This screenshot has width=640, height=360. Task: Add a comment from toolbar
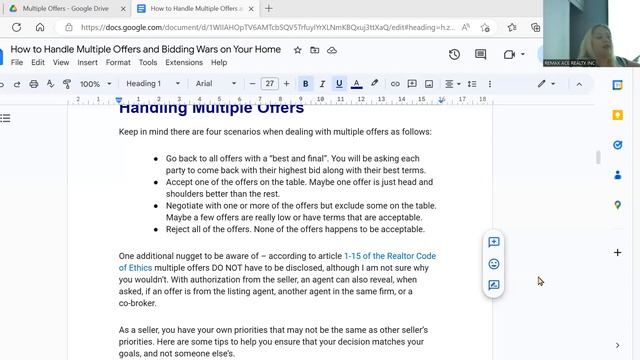pyautogui.click(x=412, y=84)
